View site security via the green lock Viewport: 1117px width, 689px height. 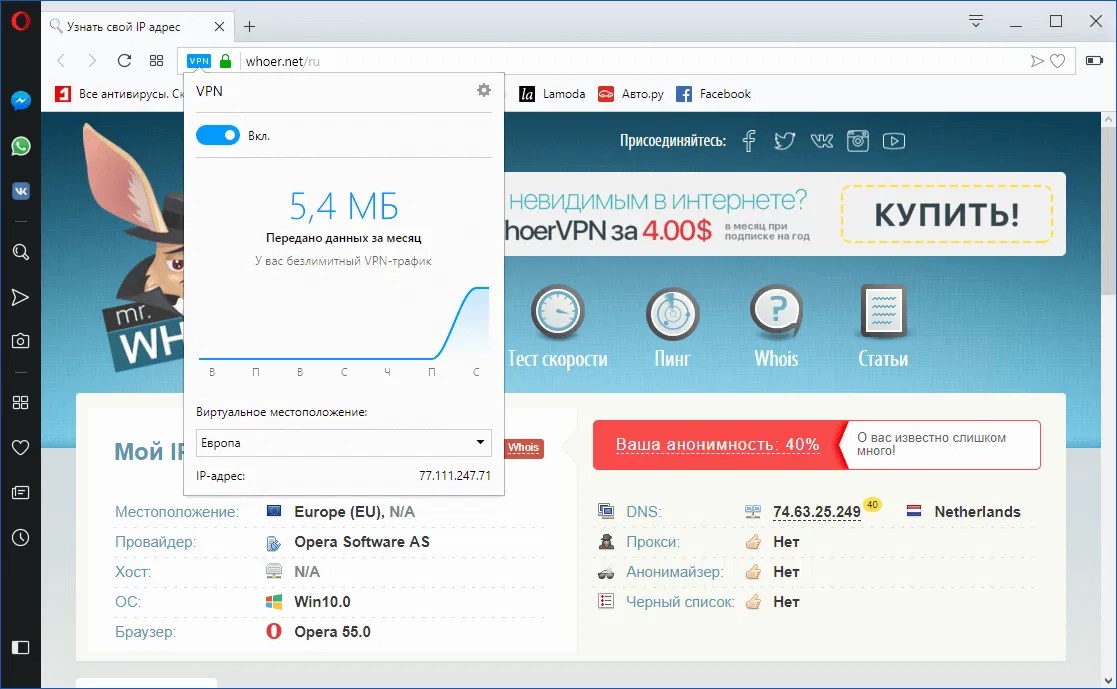226,61
